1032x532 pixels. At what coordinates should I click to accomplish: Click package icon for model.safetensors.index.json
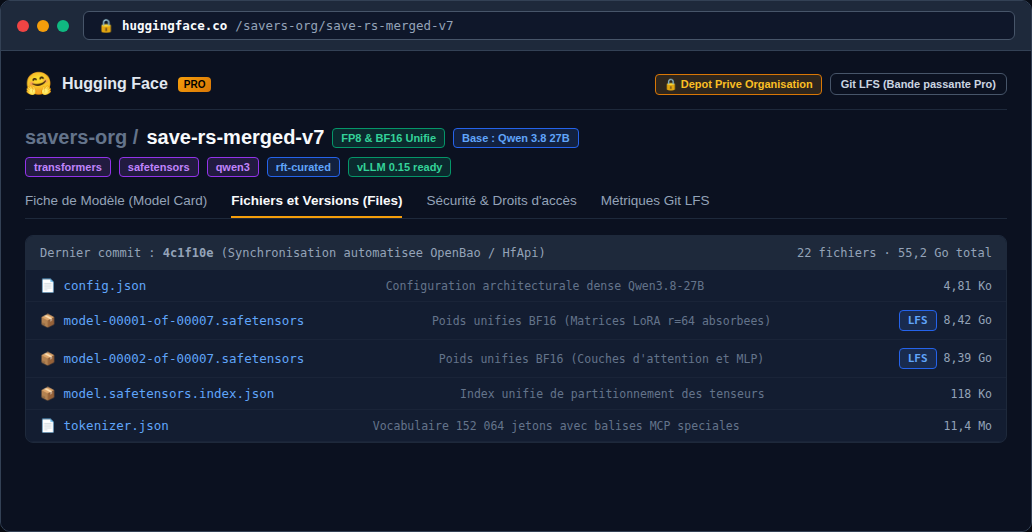pyautogui.click(x=47, y=394)
